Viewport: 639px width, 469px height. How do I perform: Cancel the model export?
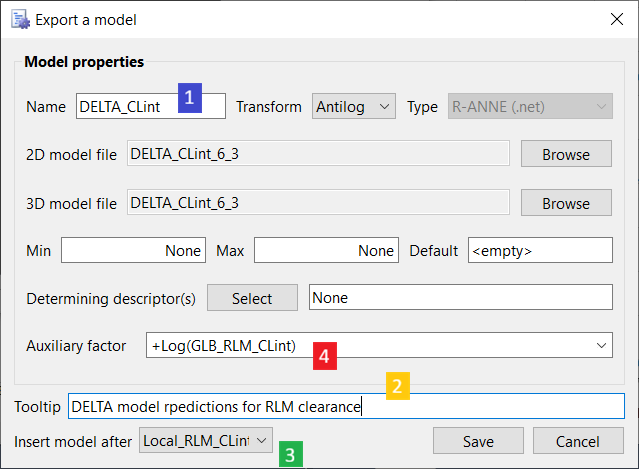pos(578,441)
